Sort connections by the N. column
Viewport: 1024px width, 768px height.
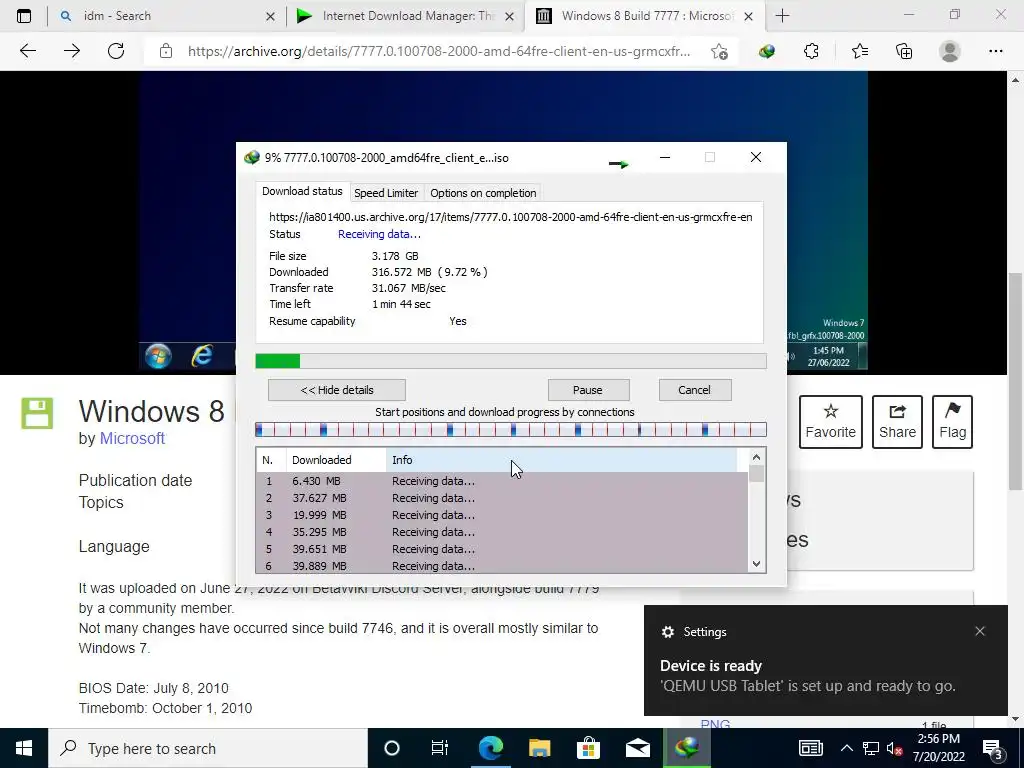271,460
